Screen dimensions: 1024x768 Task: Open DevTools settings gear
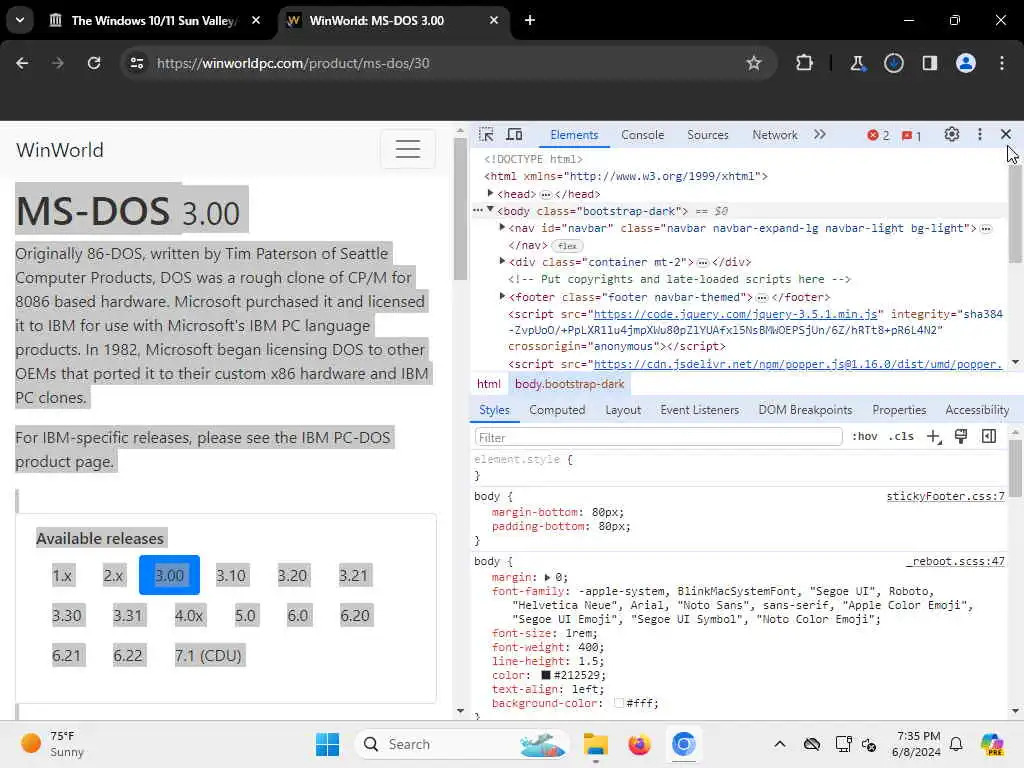point(952,135)
